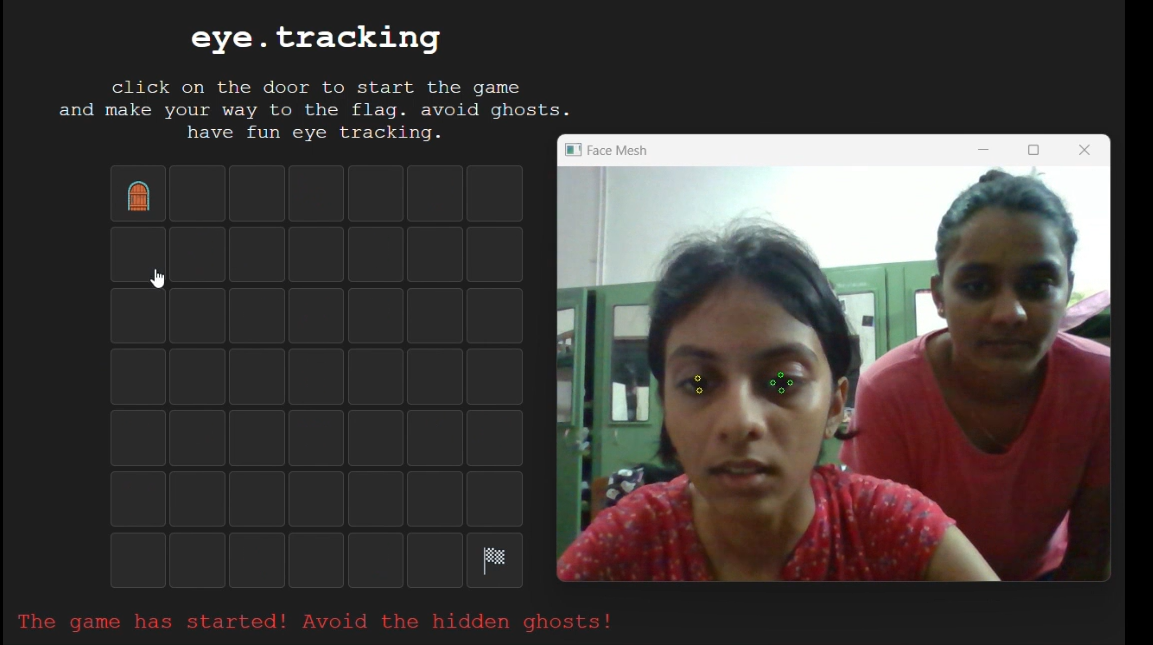Click the bottom-left corner cell of the grid
This screenshot has height=645, width=1153.
138,560
